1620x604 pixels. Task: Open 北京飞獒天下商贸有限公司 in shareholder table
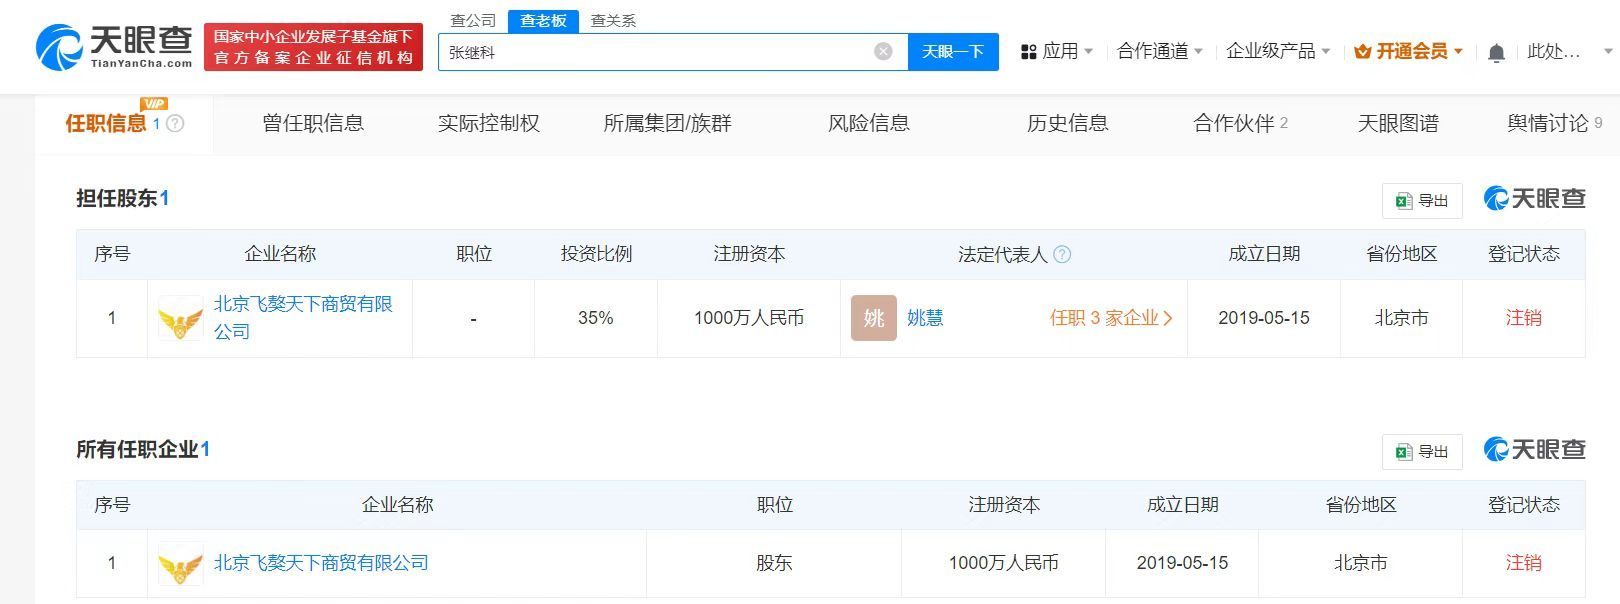pyautogui.click(x=303, y=317)
